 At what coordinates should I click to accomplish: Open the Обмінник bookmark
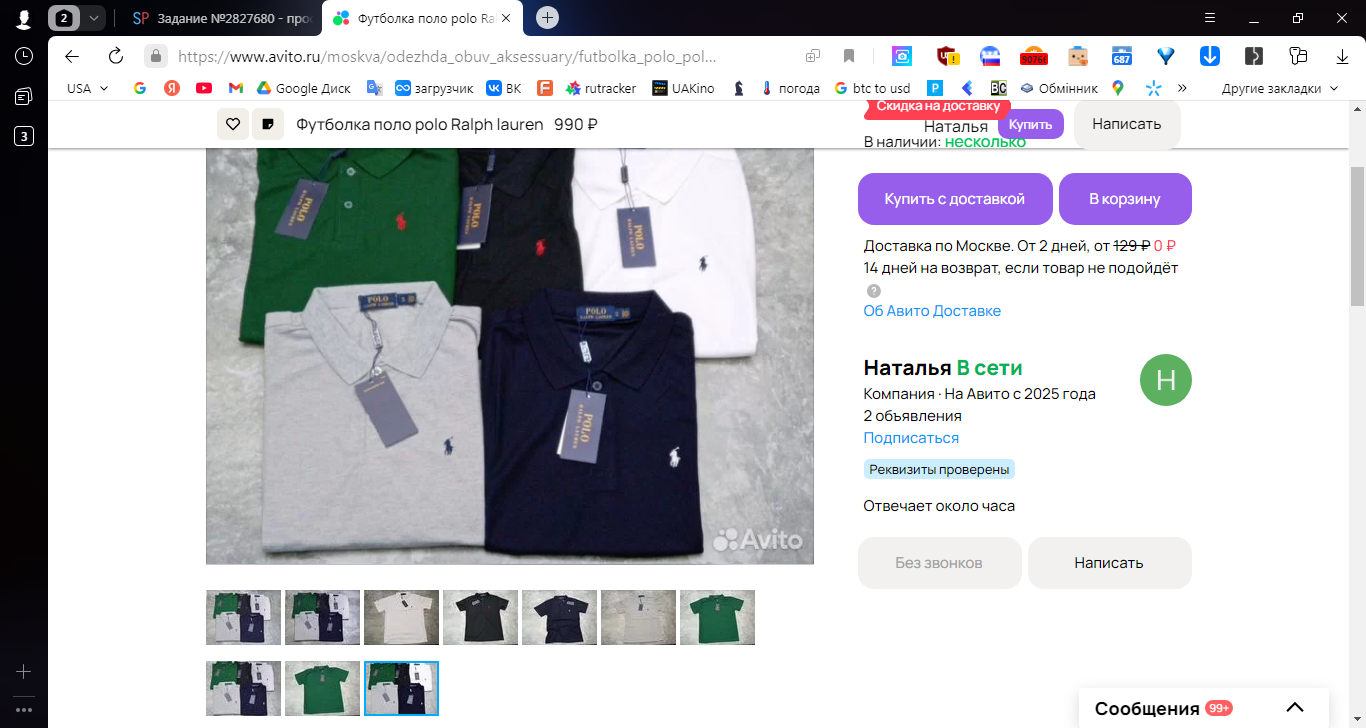tap(1058, 88)
